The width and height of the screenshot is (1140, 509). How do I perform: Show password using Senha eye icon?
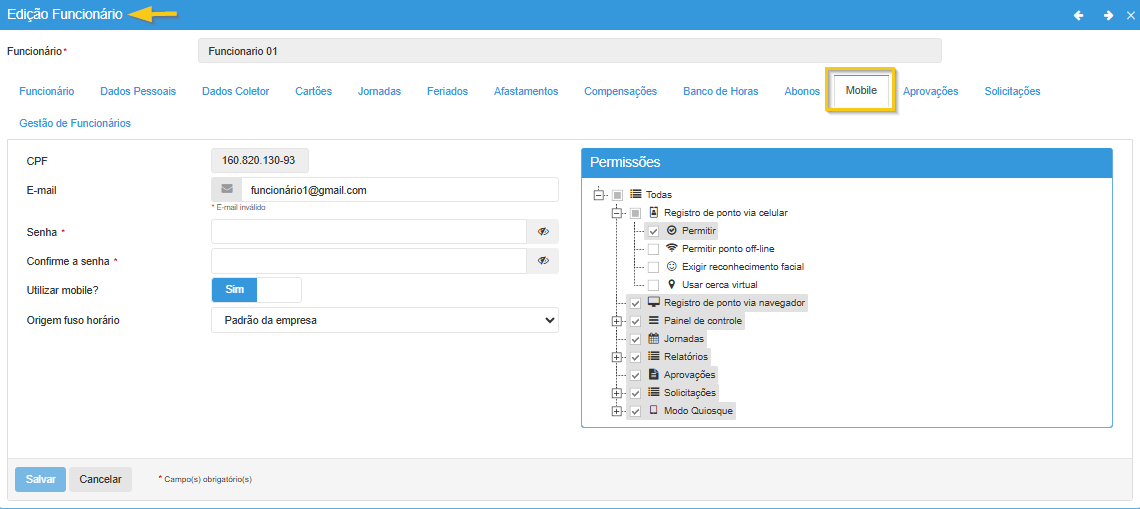tap(543, 232)
